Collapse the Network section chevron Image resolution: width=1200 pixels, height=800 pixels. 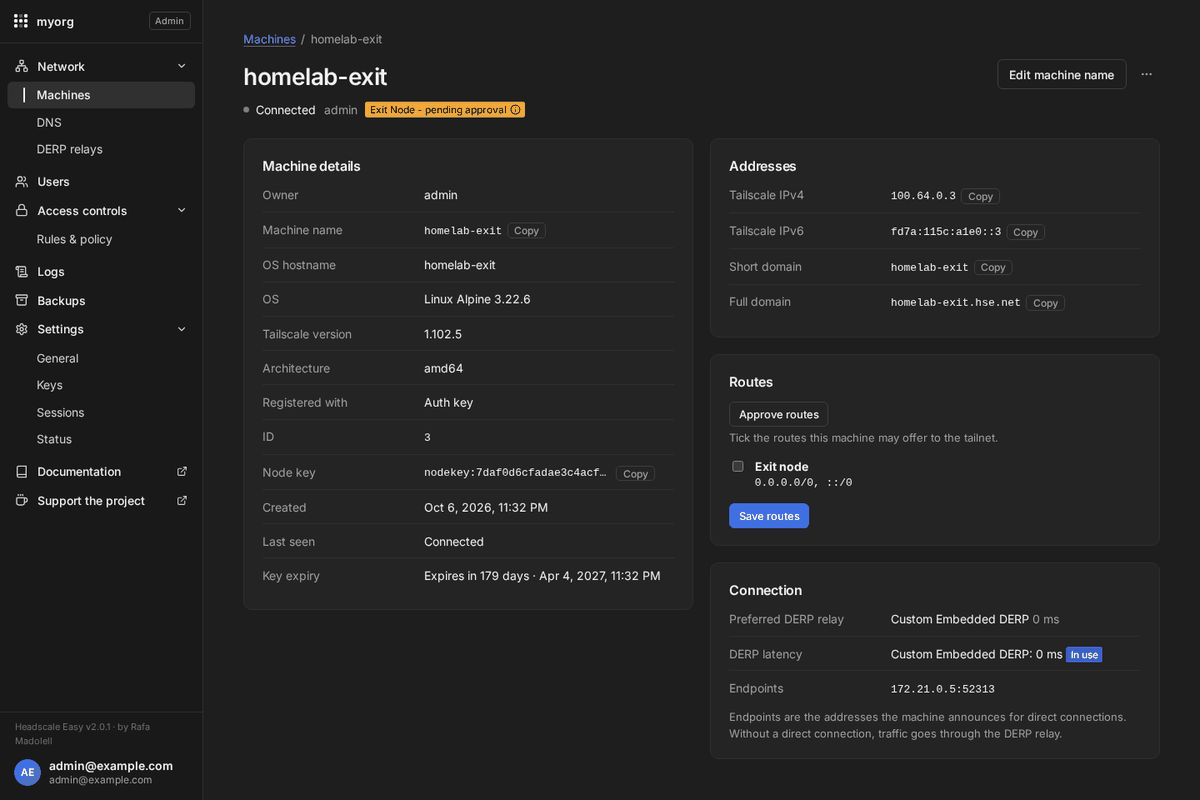click(x=182, y=66)
